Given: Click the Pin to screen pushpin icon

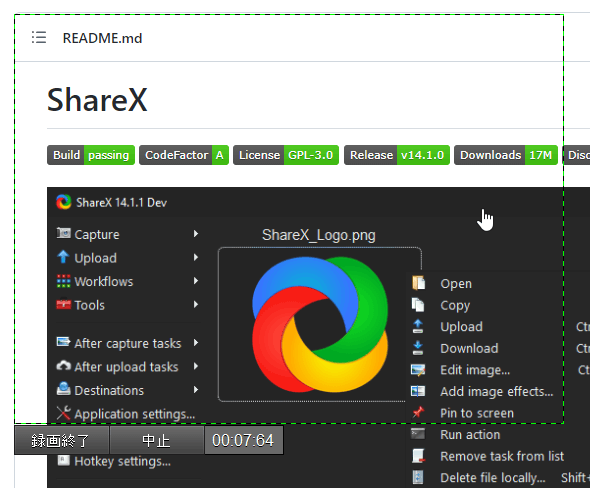Looking at the screenshot, I should [418, 412].
